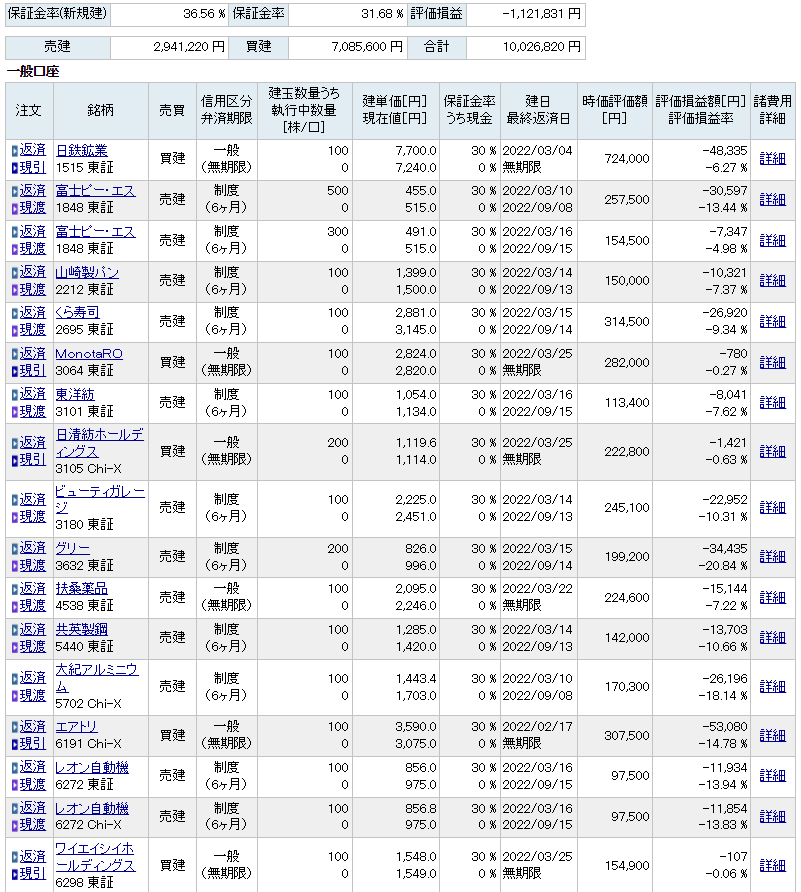Viewport: 801px width, 892px height.
Task: Click the 現引 arrow icon for MonotaRO
Action: tap(14, 371)
